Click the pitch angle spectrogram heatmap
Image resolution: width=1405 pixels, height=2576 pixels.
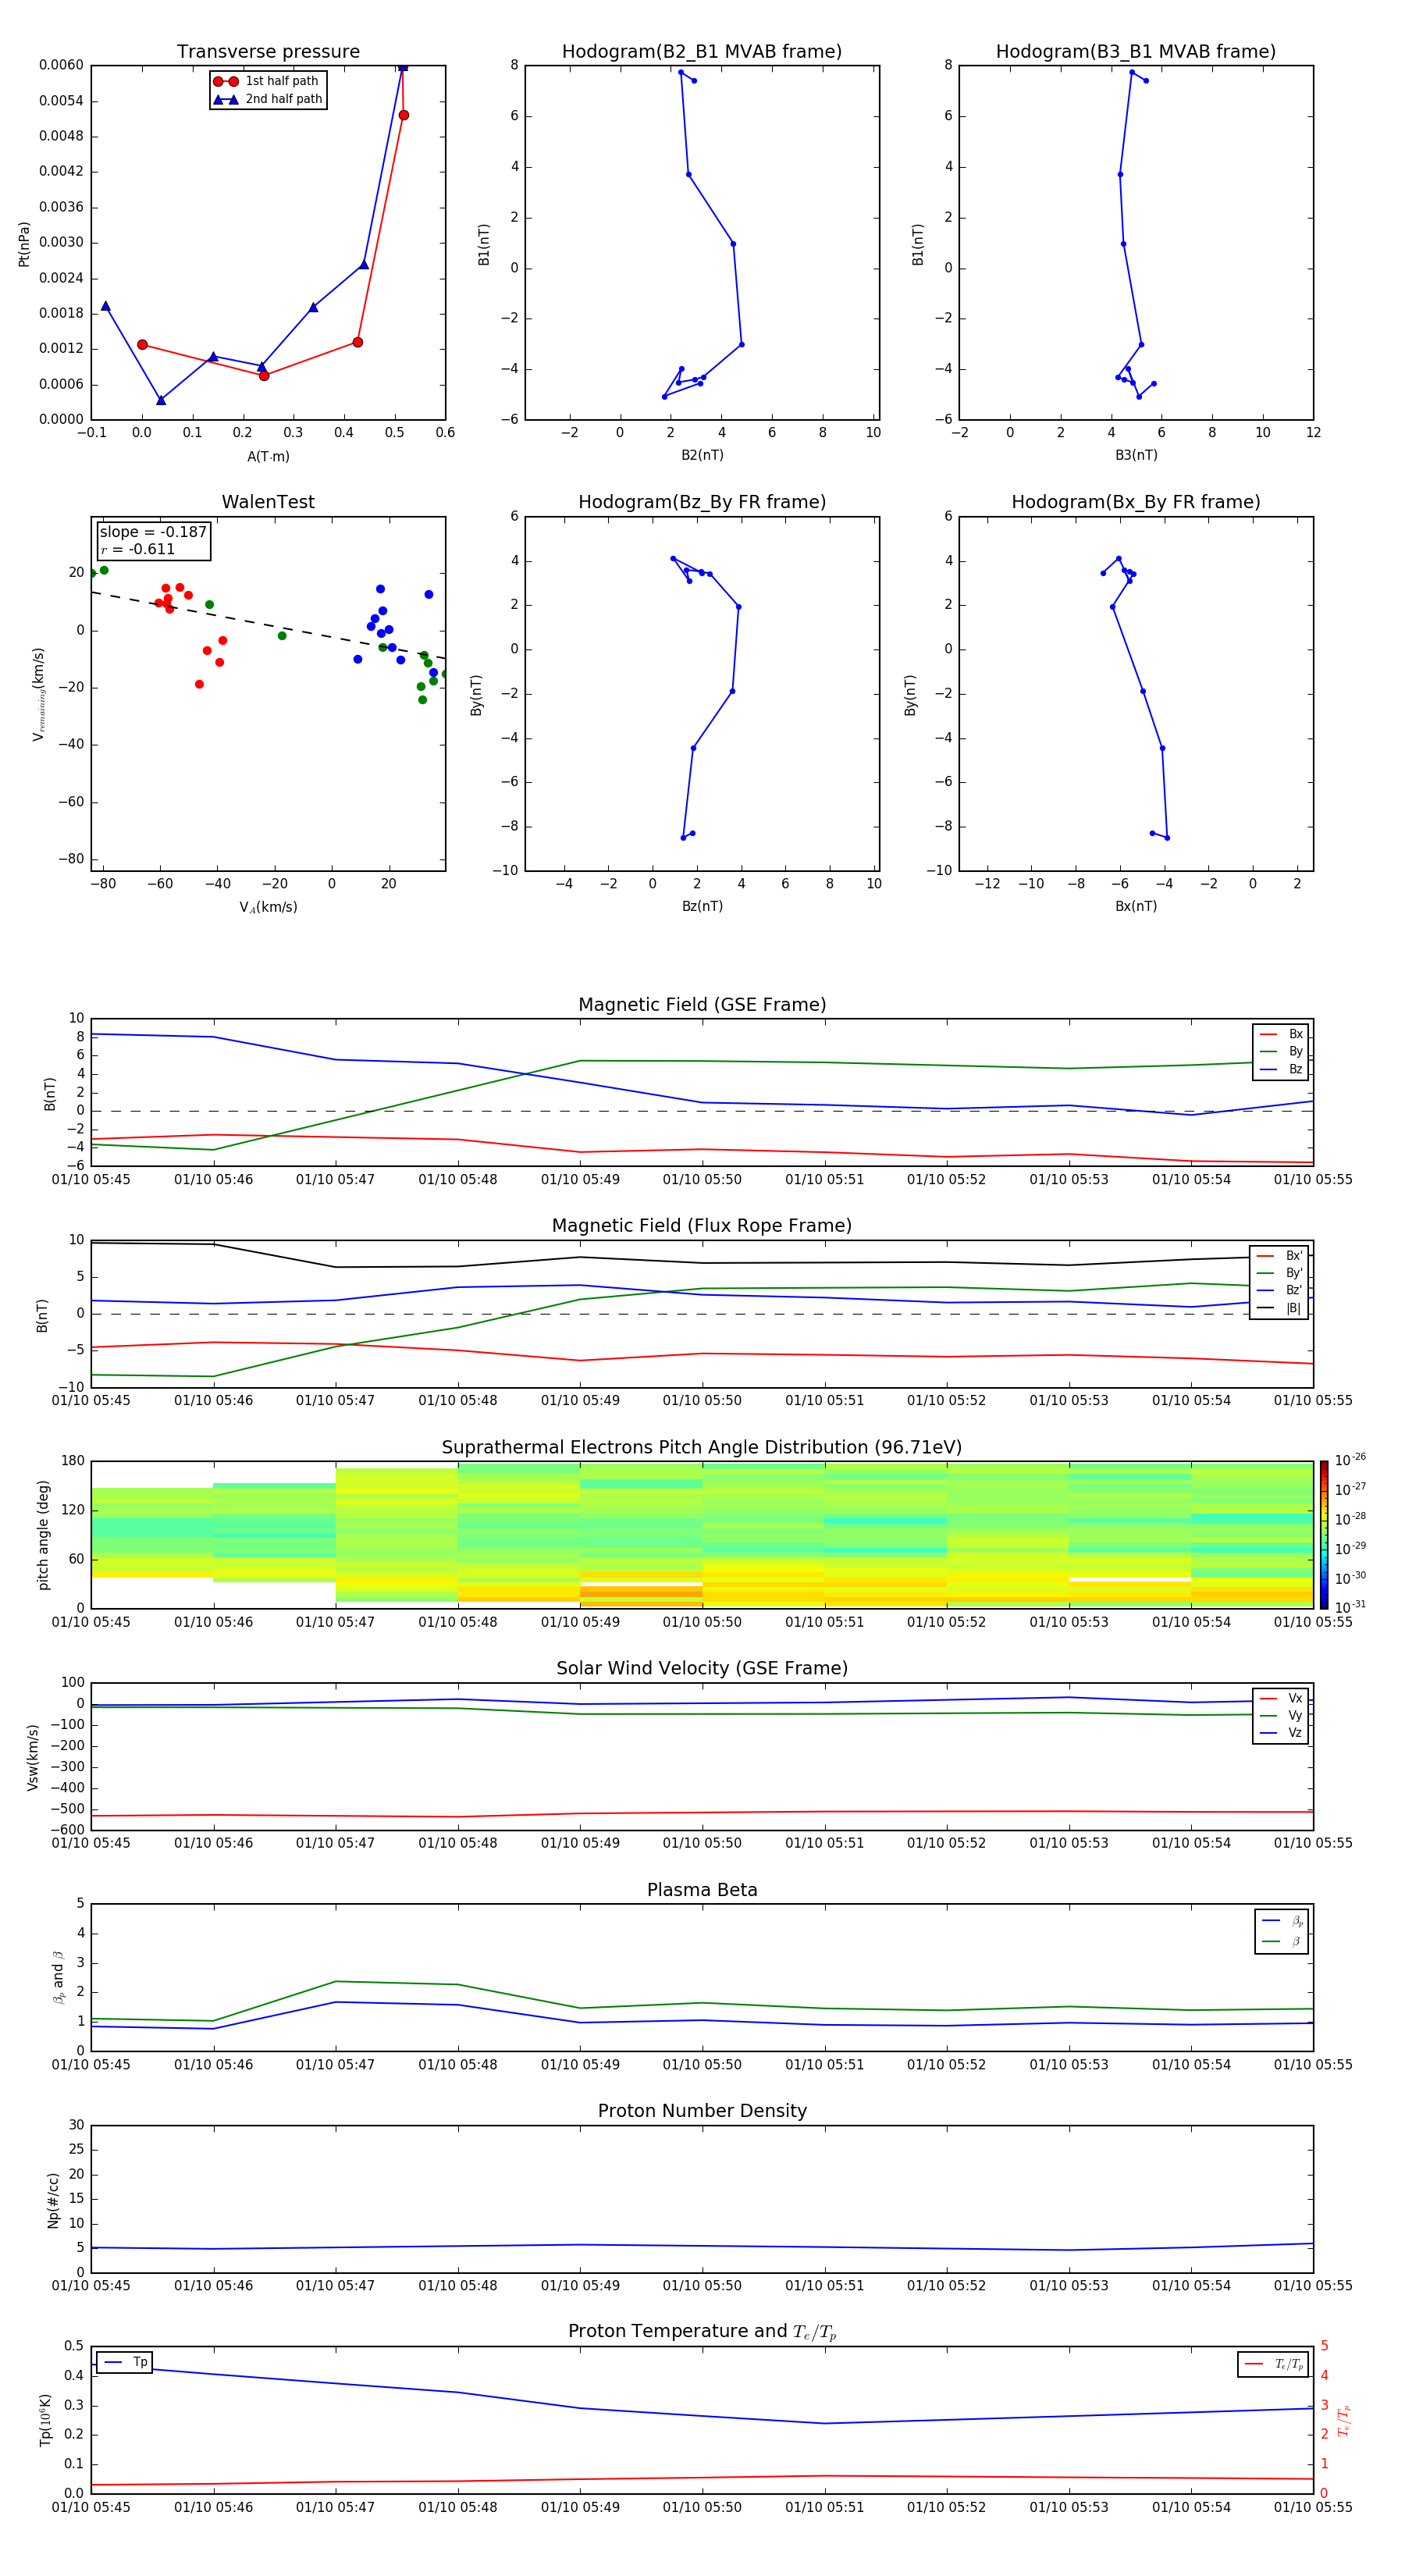(702, 1535)
